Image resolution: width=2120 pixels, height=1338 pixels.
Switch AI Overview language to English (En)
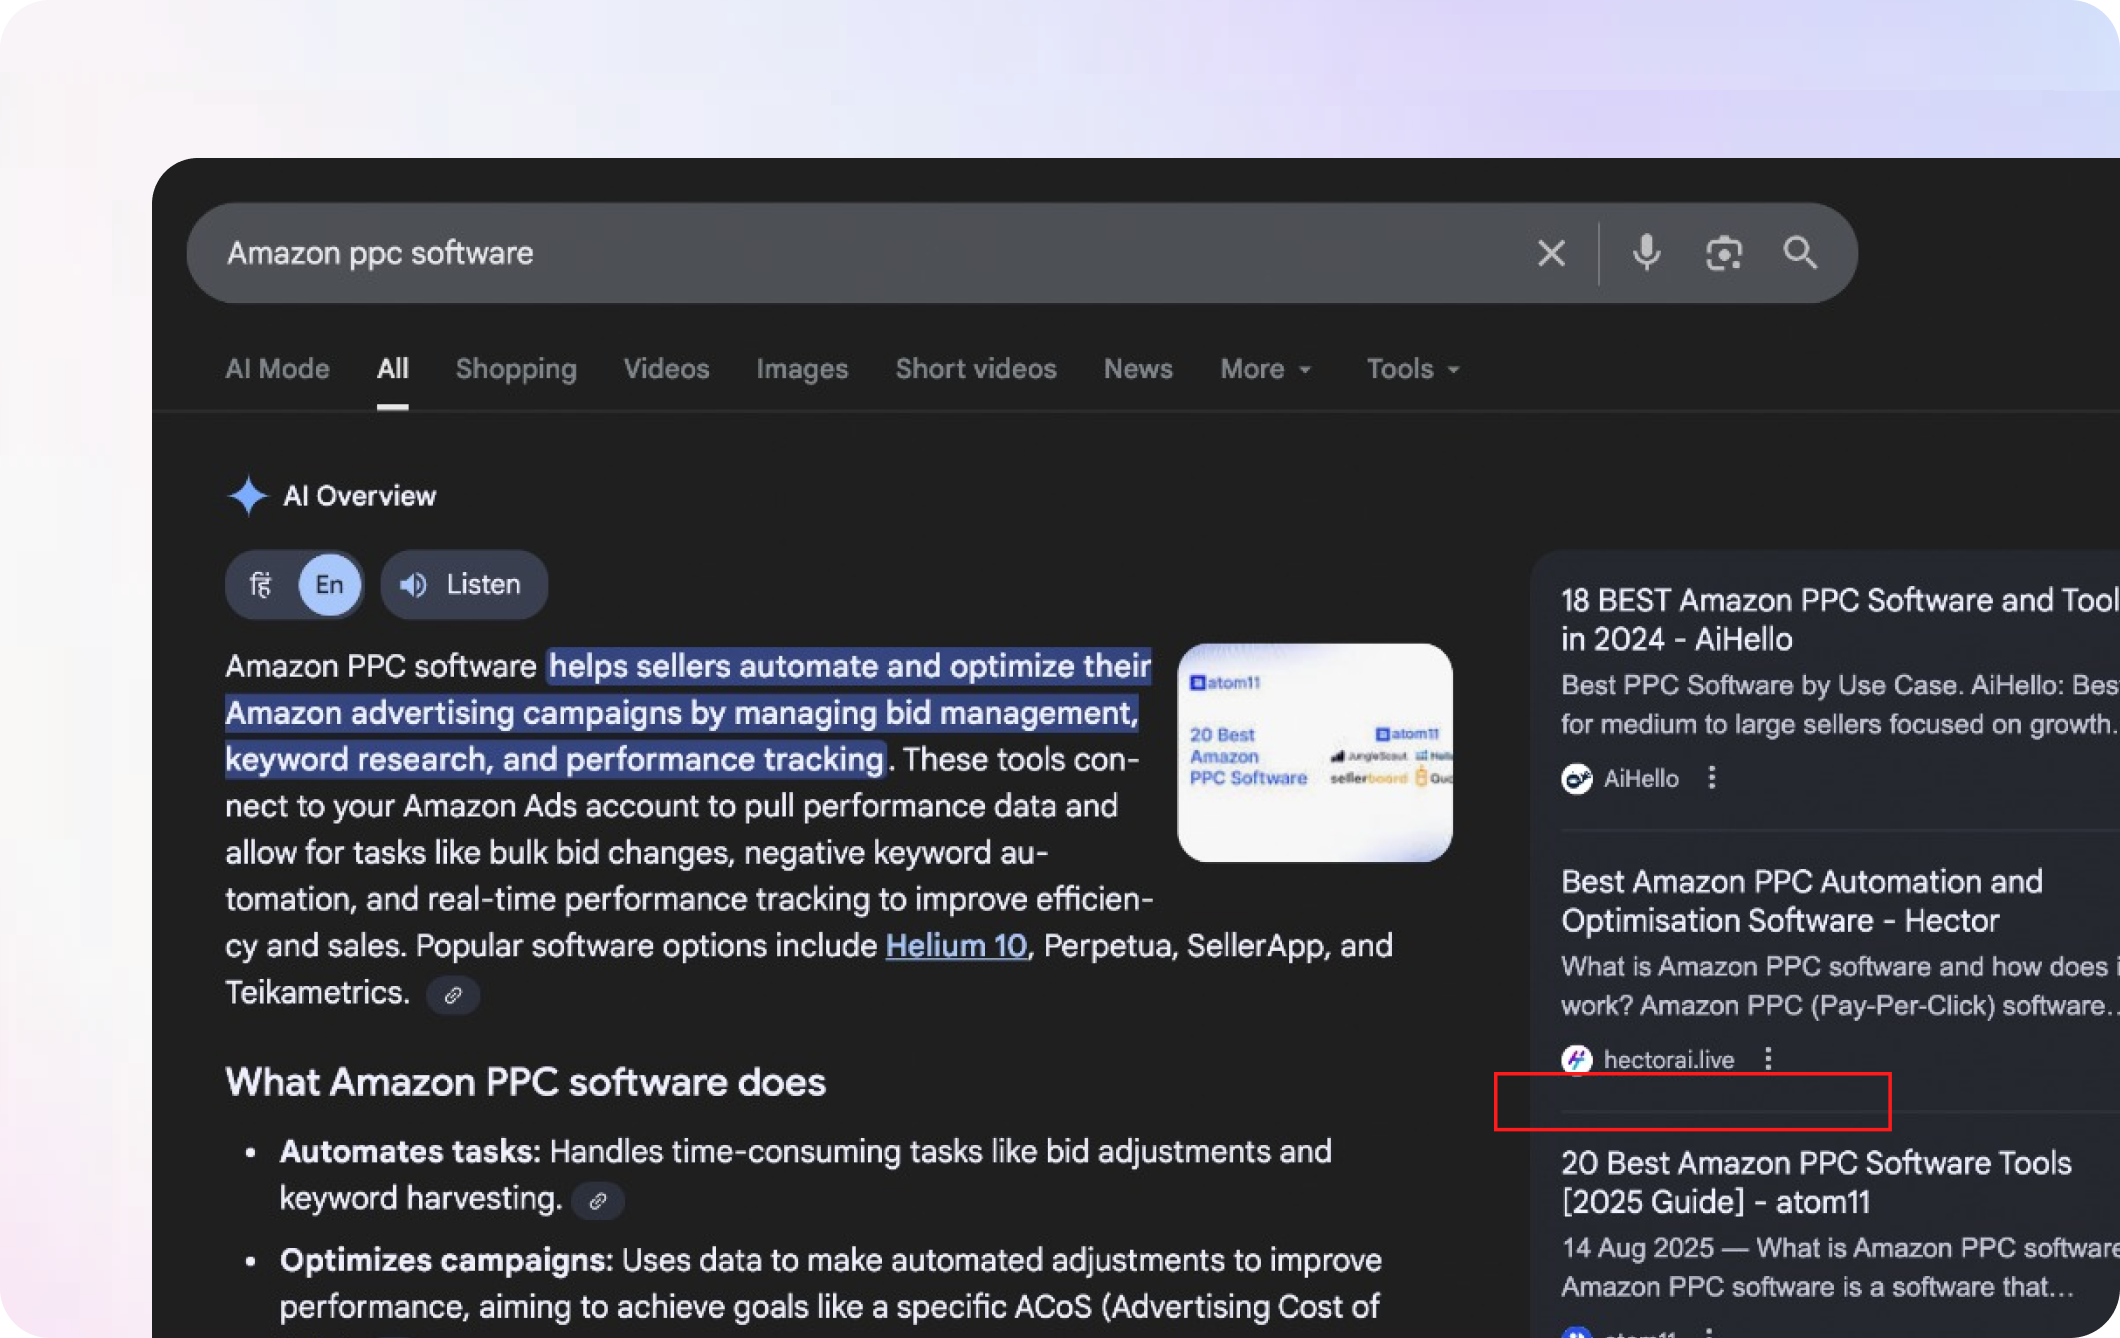point(329,585)
